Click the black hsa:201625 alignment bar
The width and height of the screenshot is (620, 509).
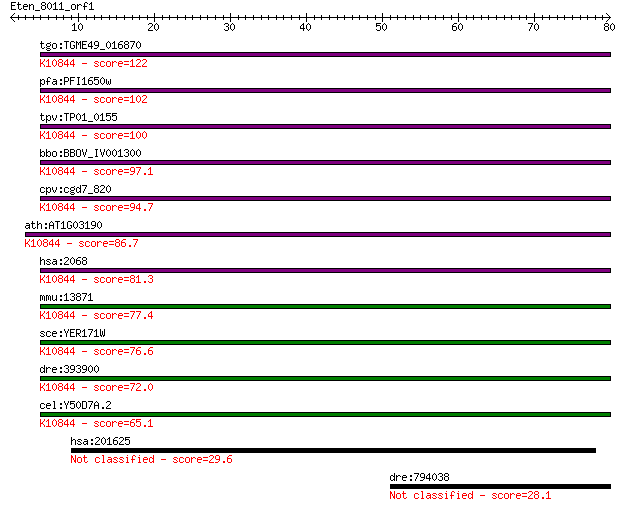[x=333, y=450]
